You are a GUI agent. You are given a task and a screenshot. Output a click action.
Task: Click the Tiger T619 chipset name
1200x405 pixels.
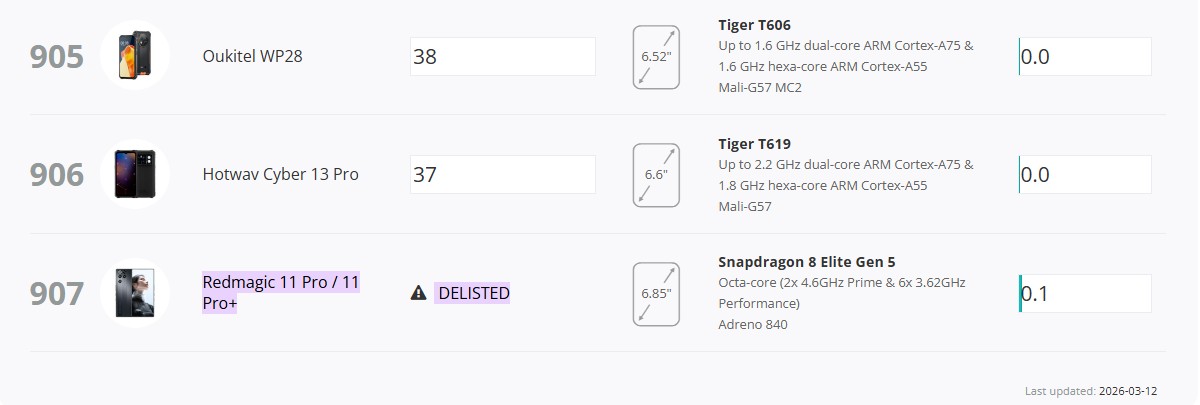(754, 144)
